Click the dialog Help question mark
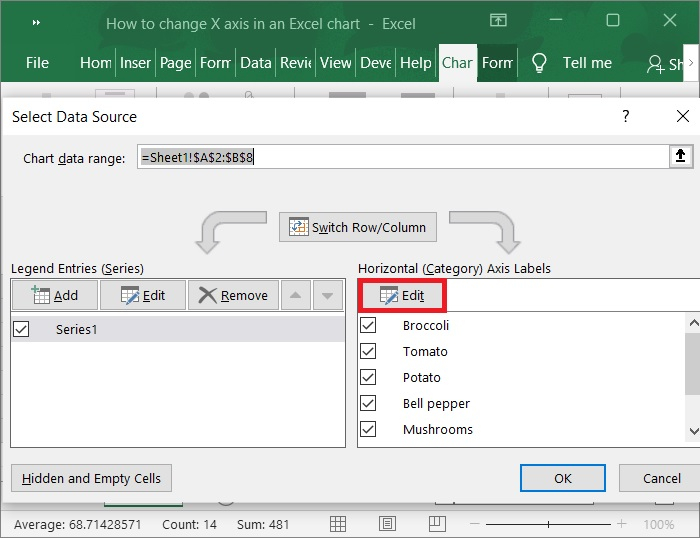The width and height of the screenshot is (700, 538). pos(626,116)
